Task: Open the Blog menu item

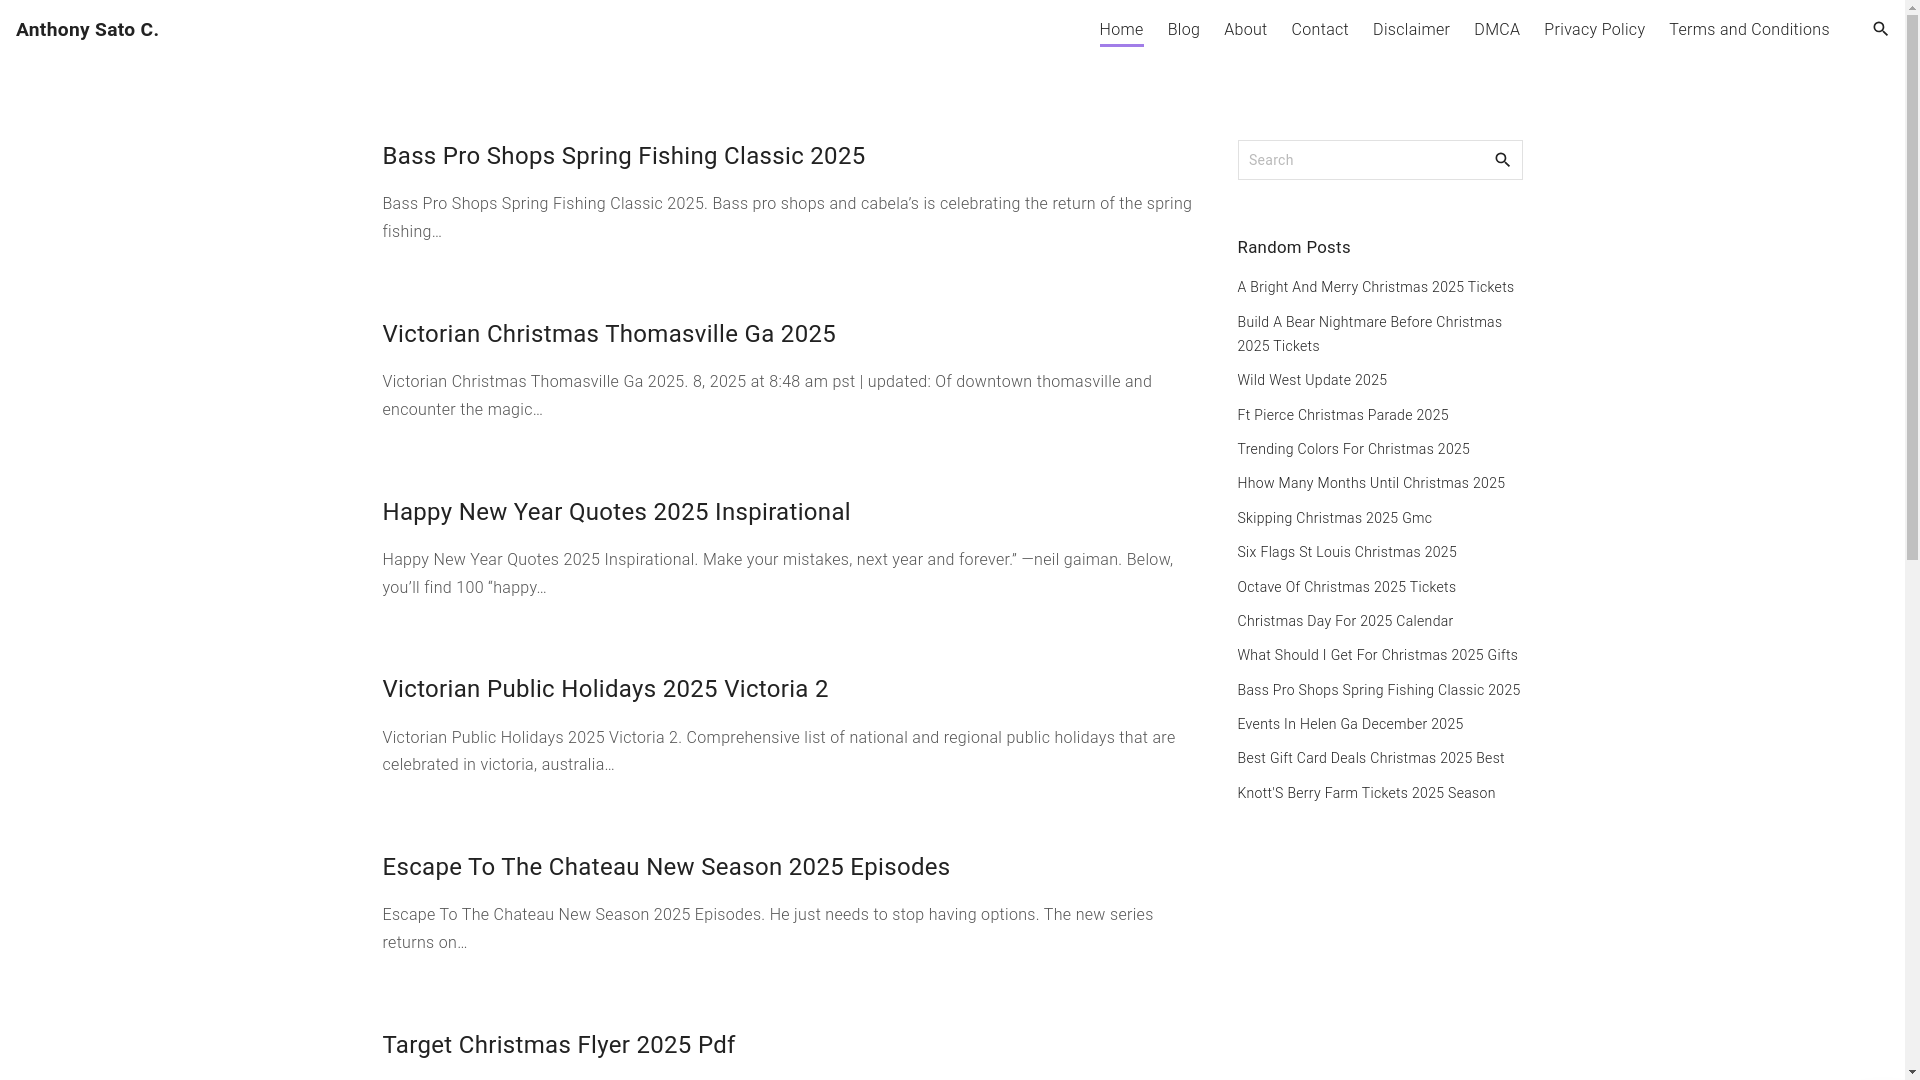Action: click(1183, 30)
